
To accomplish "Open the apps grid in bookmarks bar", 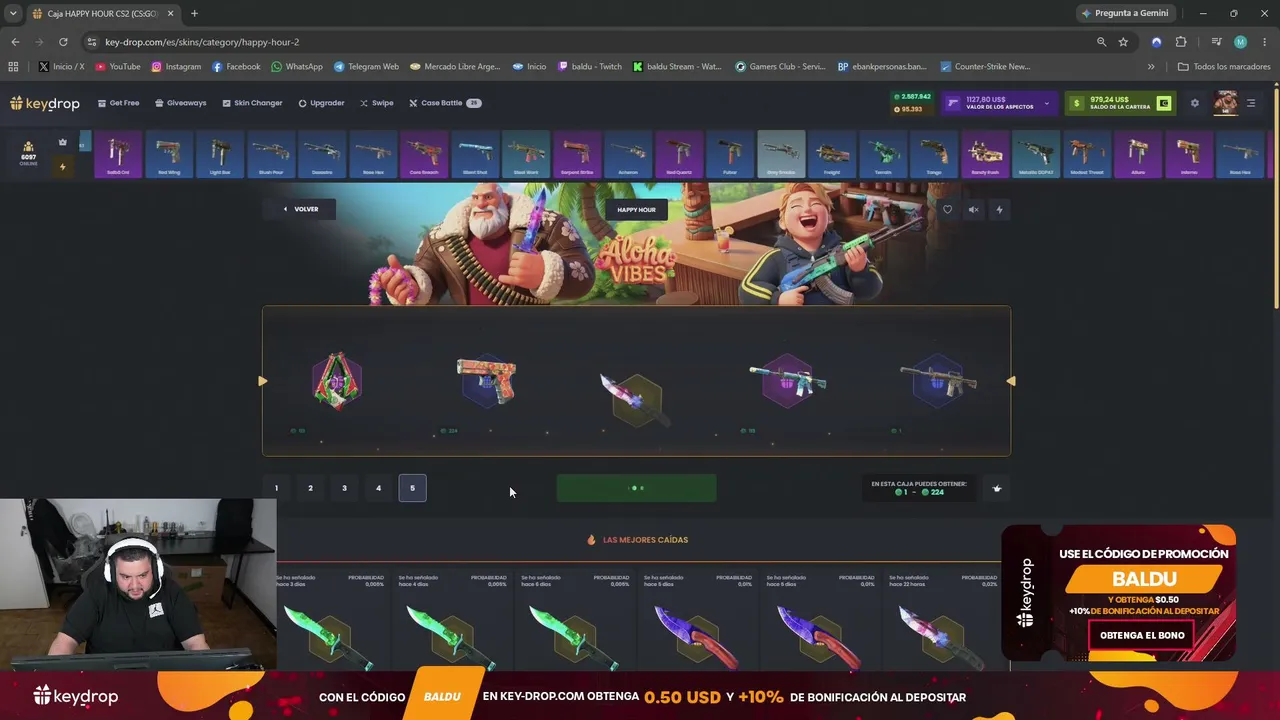I will pyautogui.click(x=13, y=67).
